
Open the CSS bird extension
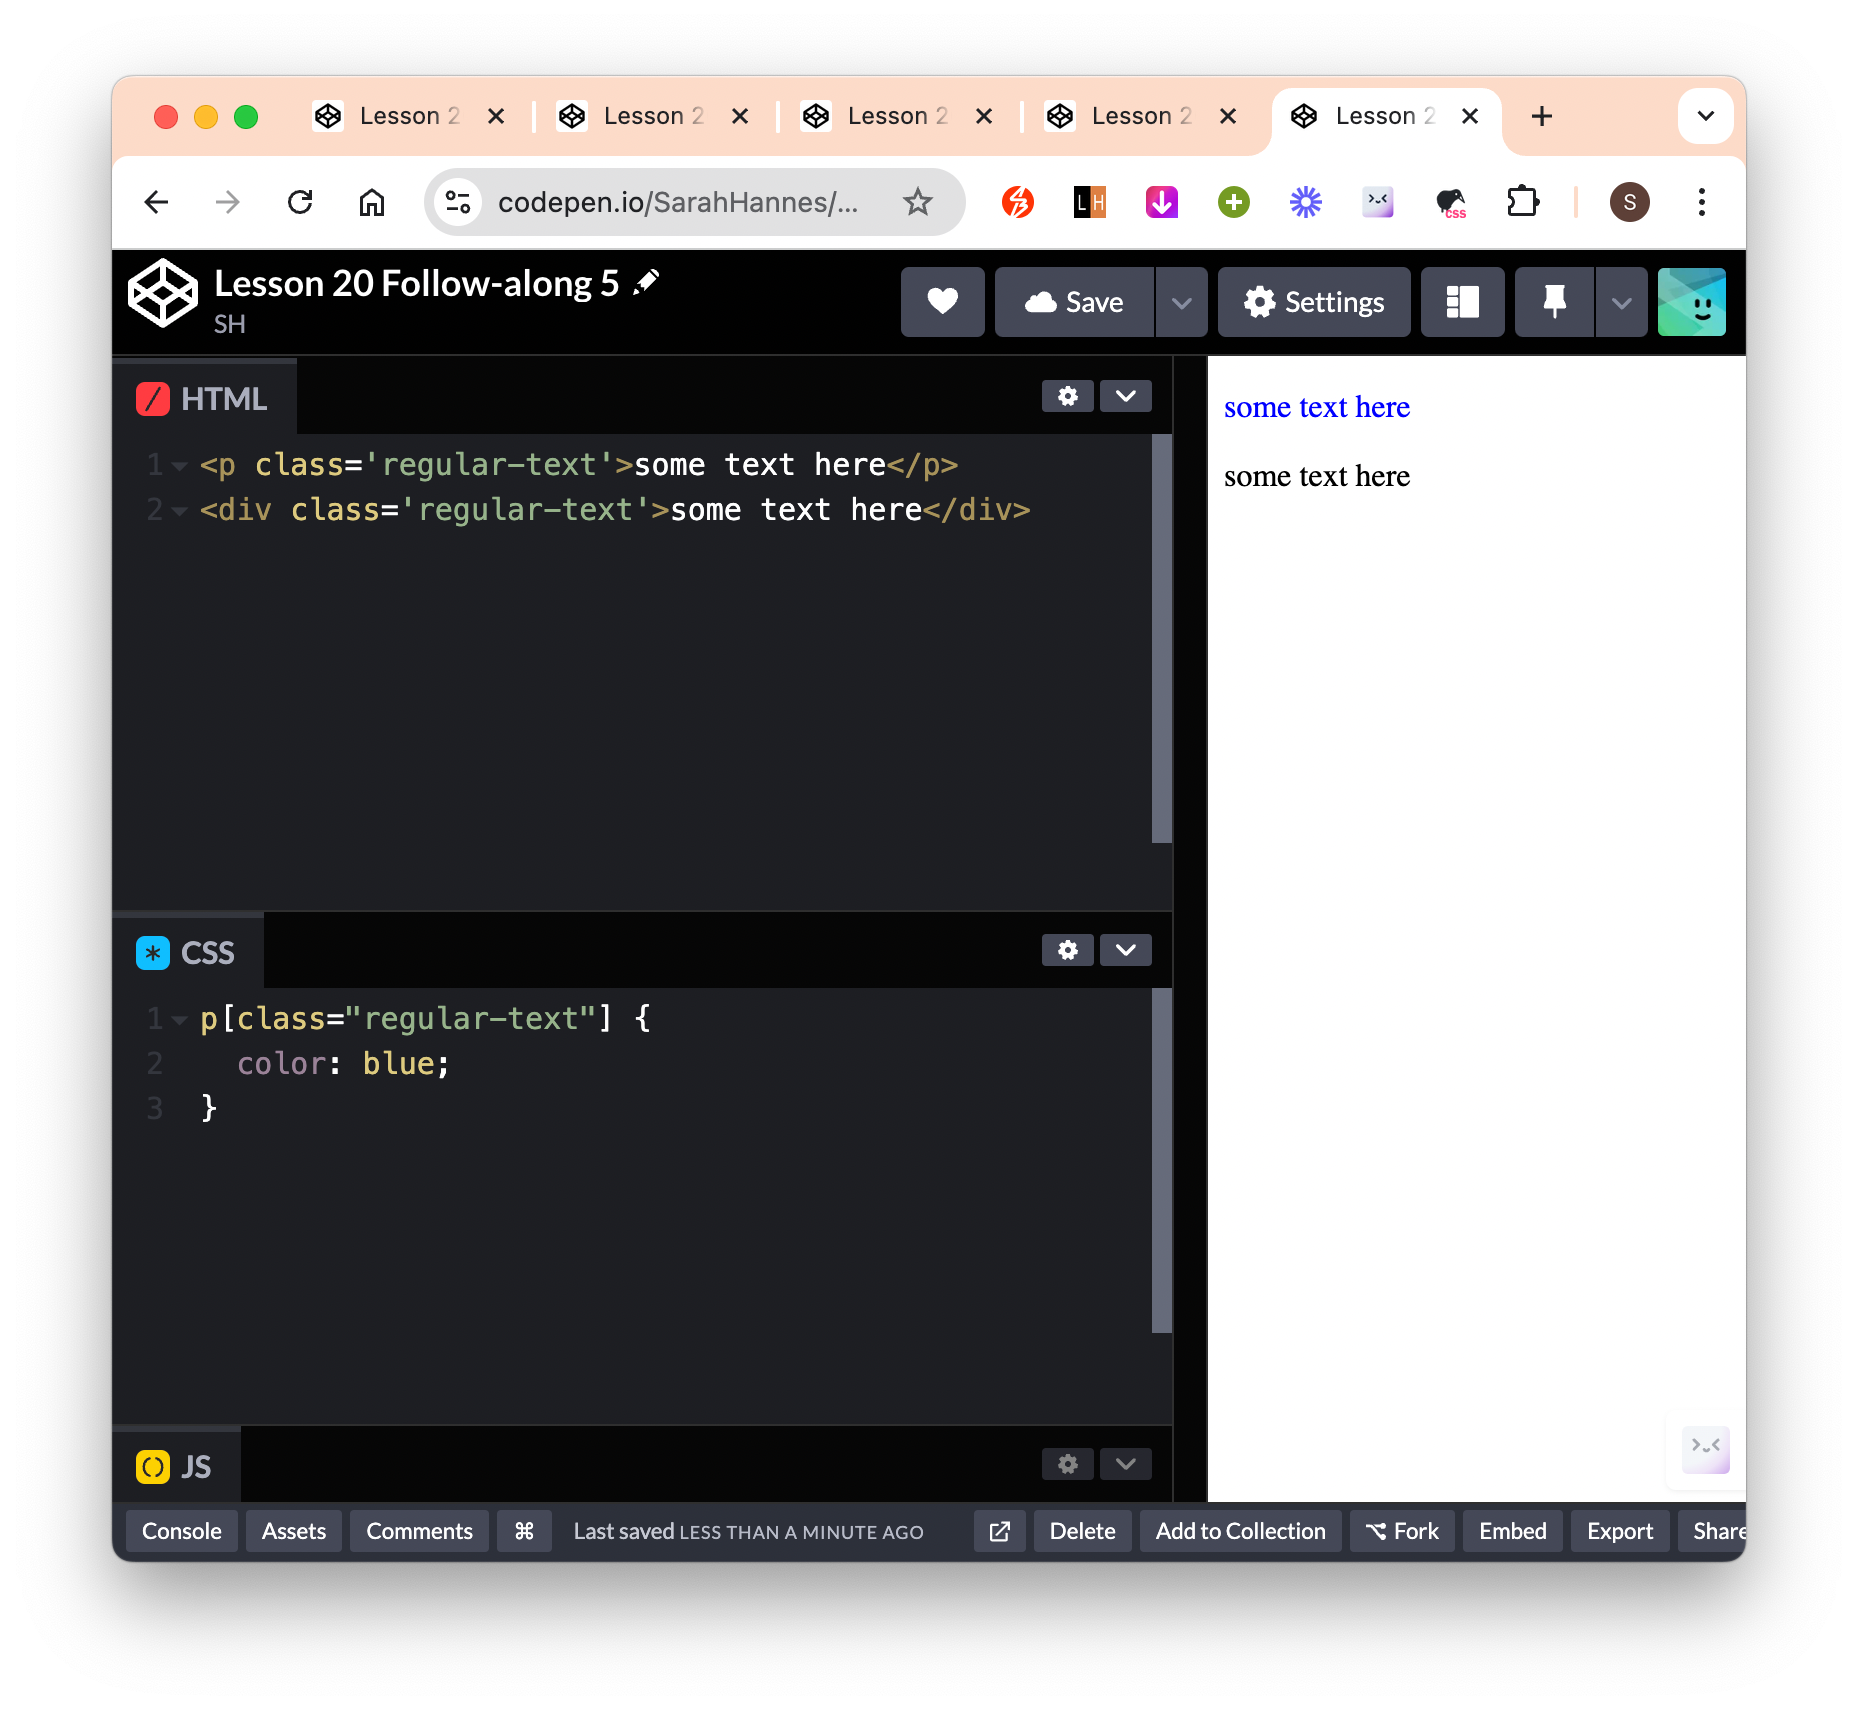pyautogui.click(x=1450, y=203)
